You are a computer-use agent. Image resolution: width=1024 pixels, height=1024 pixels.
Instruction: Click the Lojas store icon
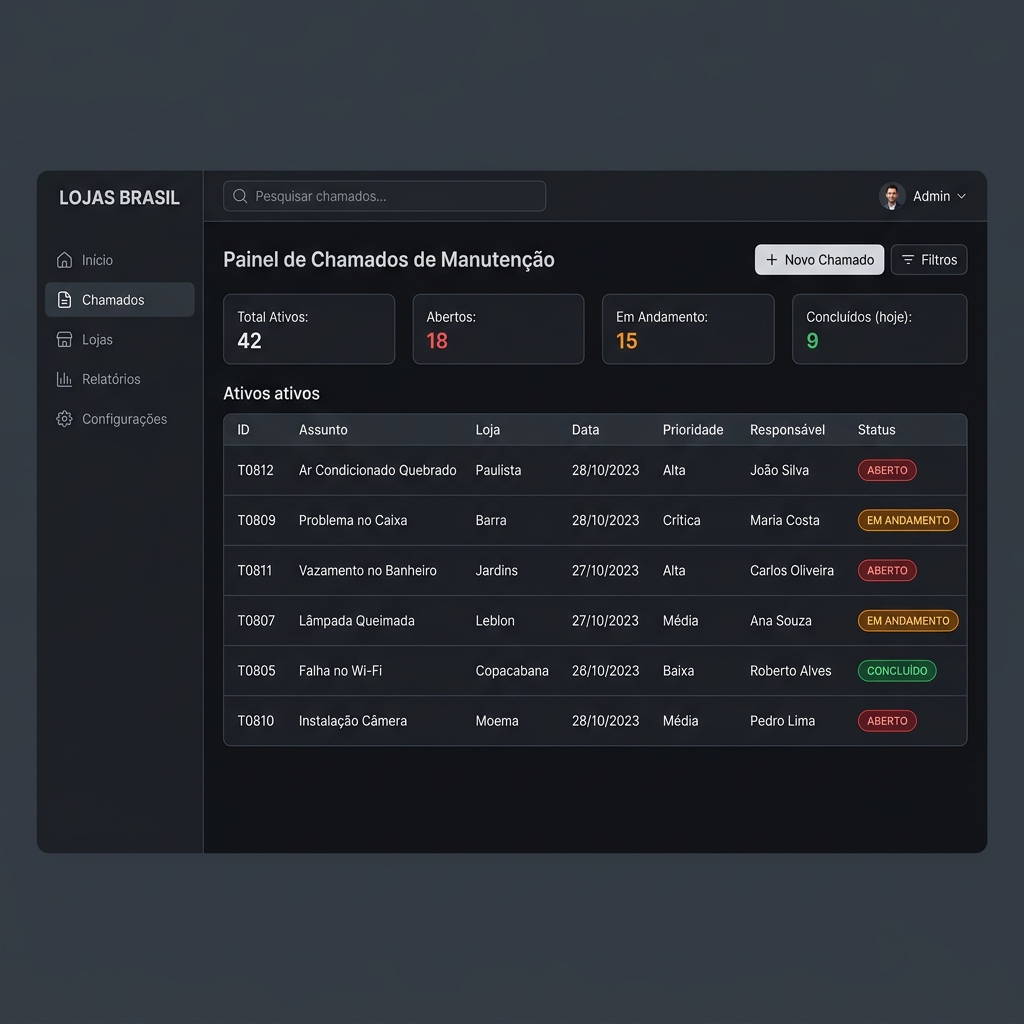(64, 340)
